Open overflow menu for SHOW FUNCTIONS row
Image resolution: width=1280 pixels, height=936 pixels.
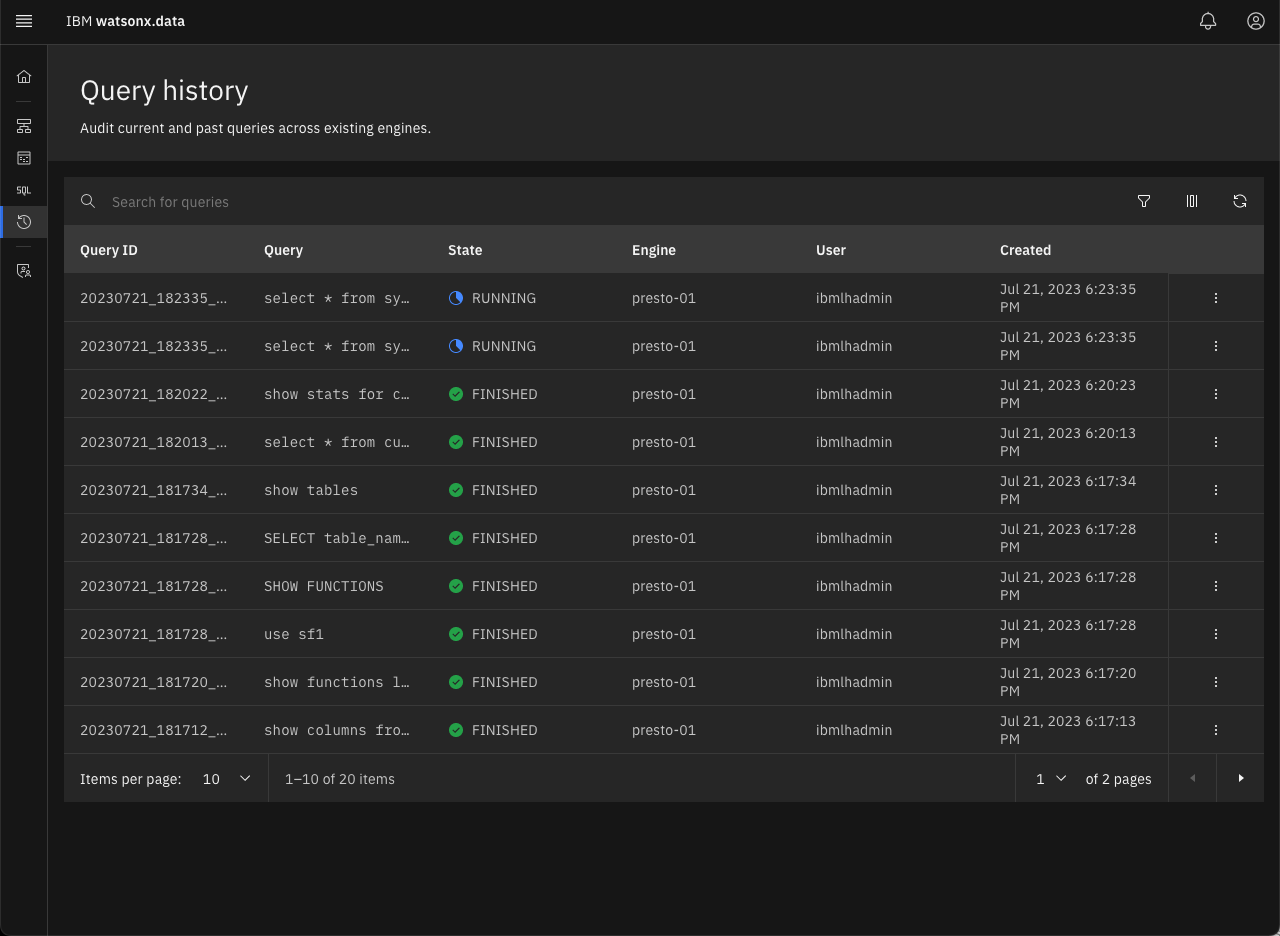point(1216,586)
